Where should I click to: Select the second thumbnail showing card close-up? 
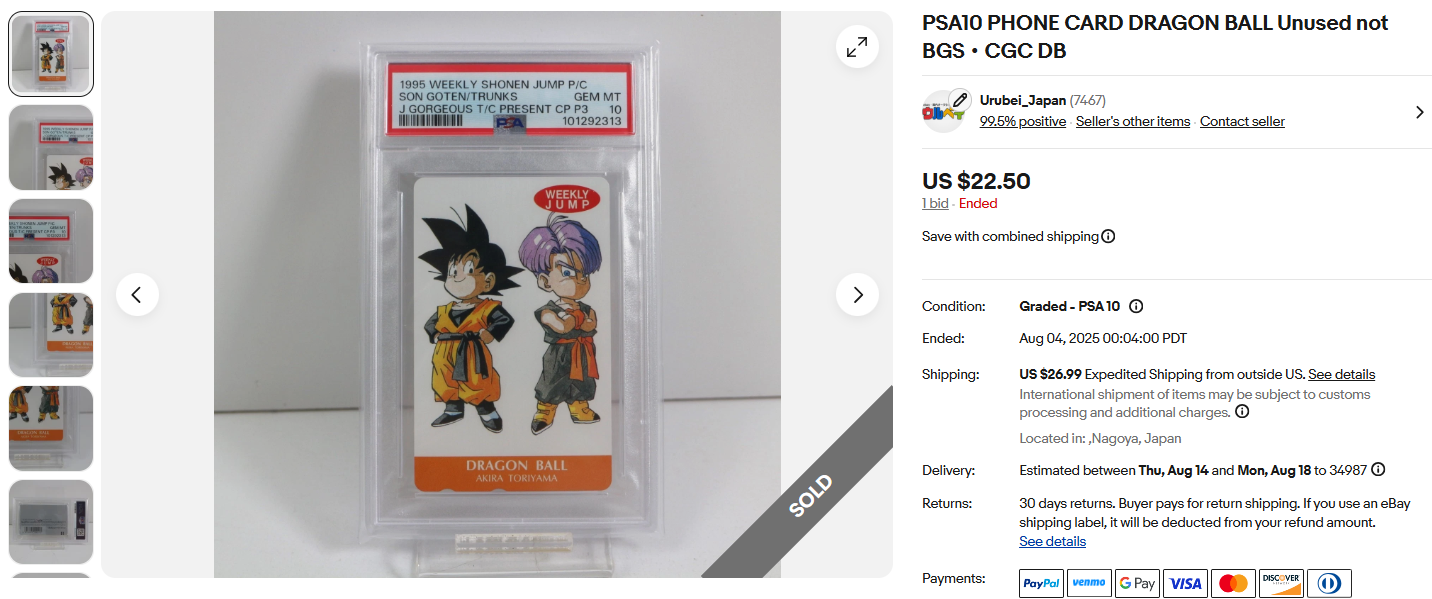pos(51,147)
